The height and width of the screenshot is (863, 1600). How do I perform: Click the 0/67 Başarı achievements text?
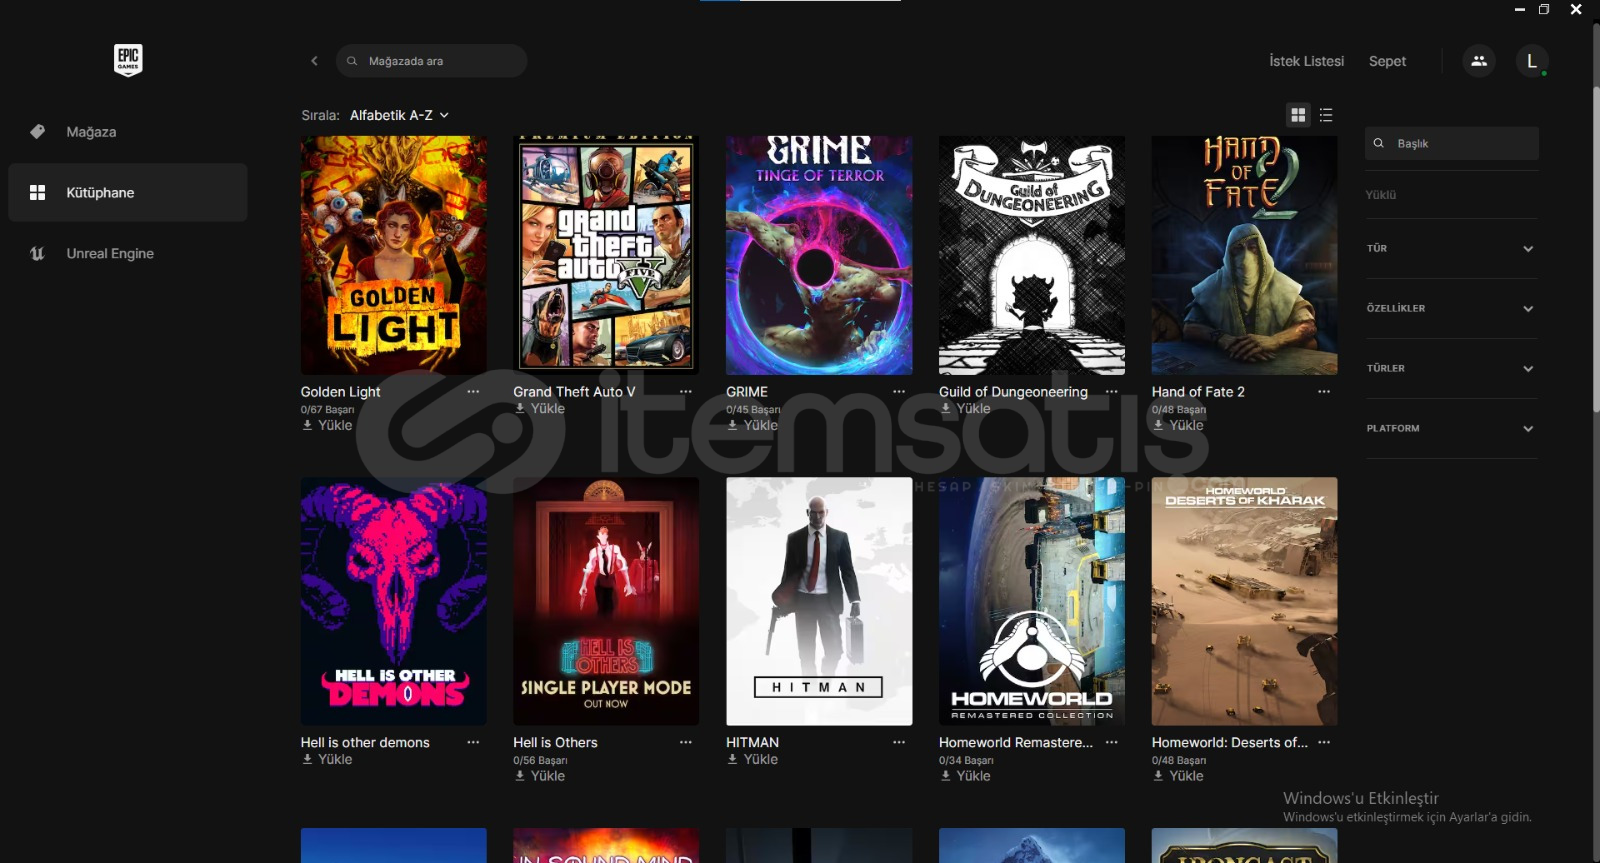point(327,409)
